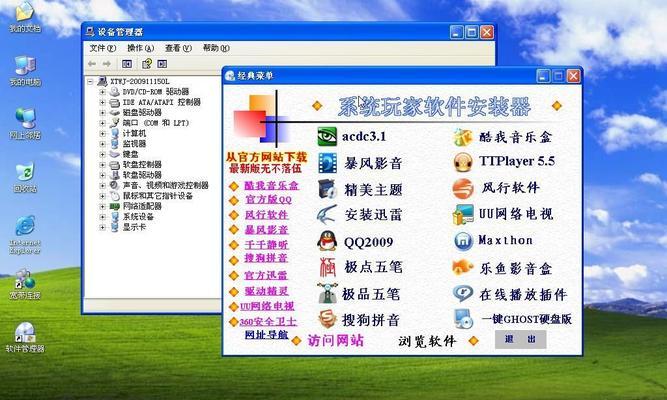667x400 pixels.
Task: Expand the 端口 (COM 和 LPT) node
Action: click(102, 123)
